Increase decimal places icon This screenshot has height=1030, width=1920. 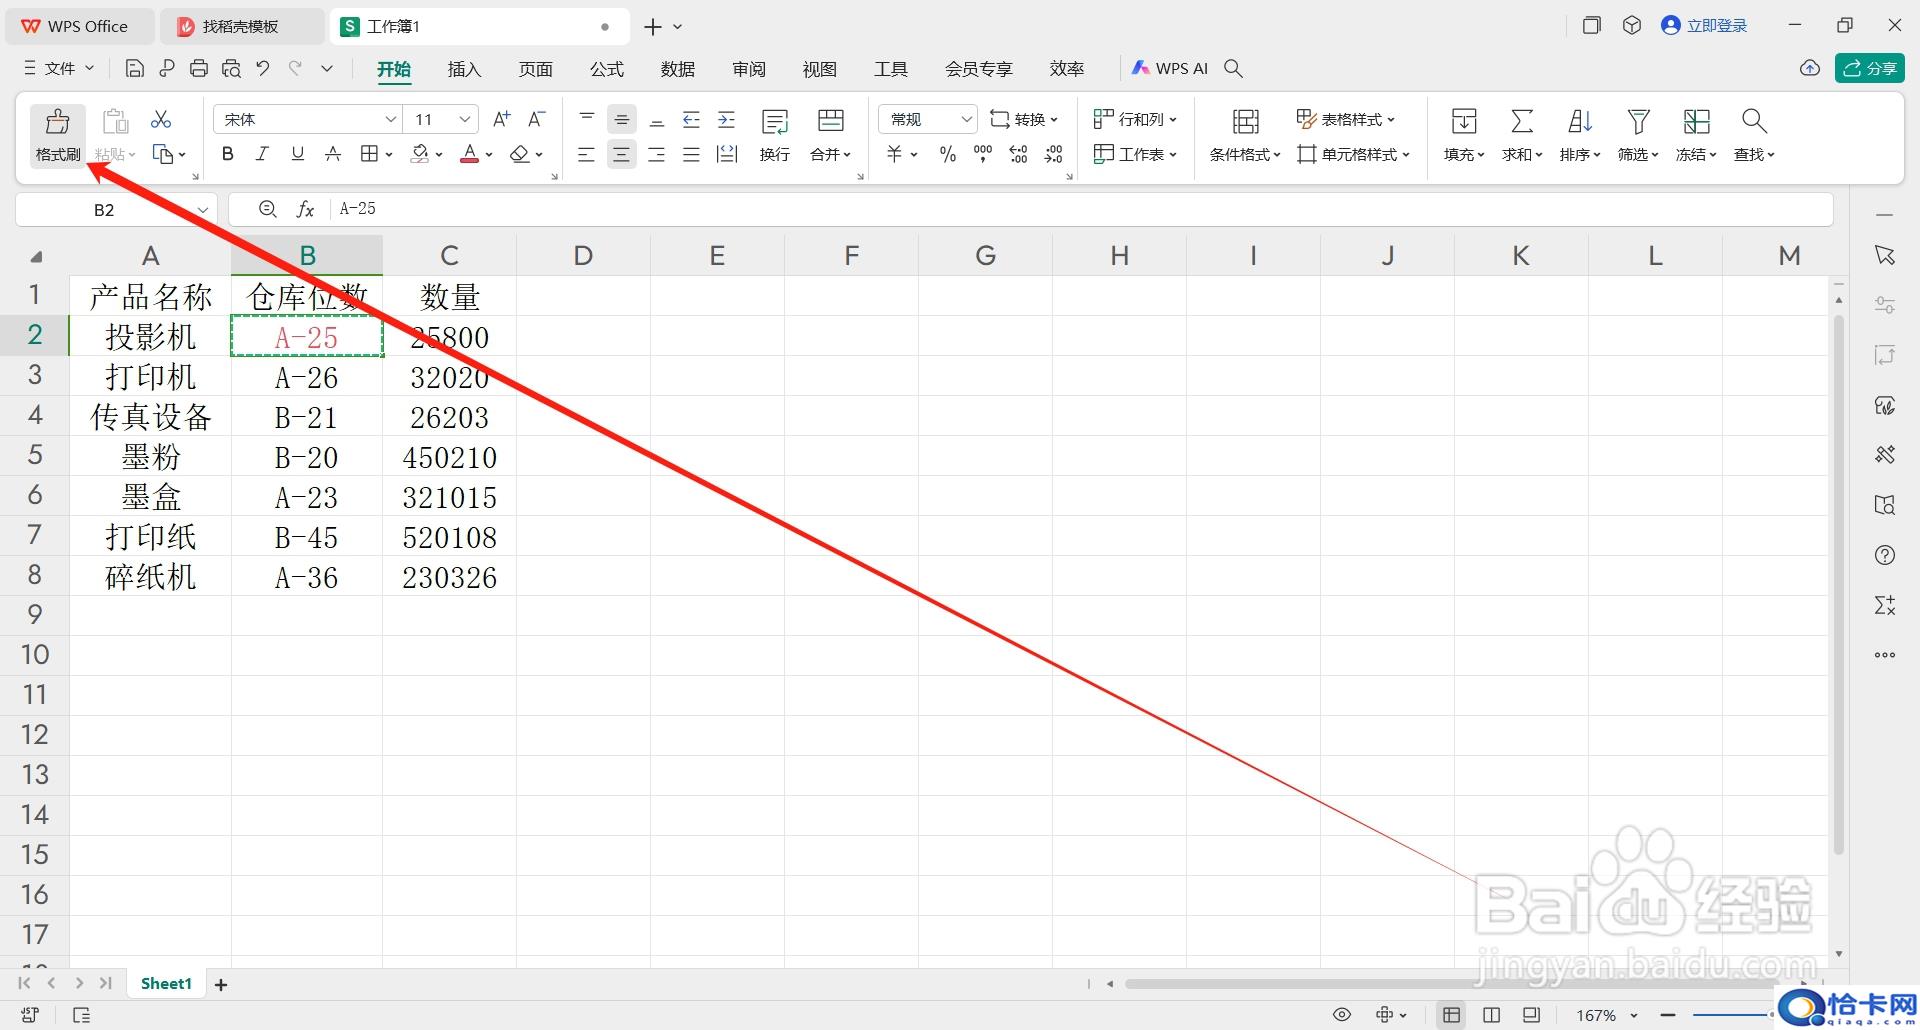[1018, 154]
